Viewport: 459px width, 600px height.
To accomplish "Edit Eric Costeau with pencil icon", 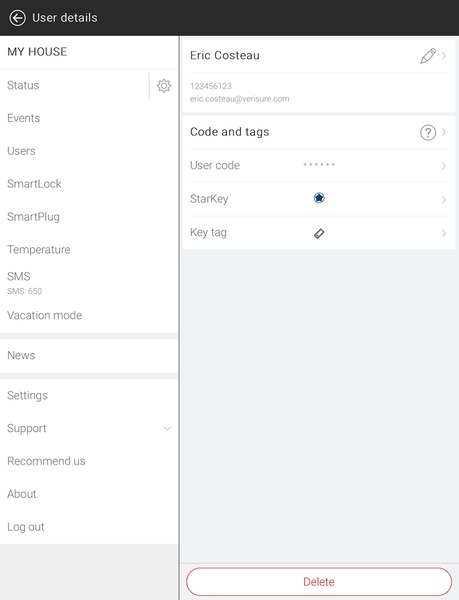I will point(428,56).
